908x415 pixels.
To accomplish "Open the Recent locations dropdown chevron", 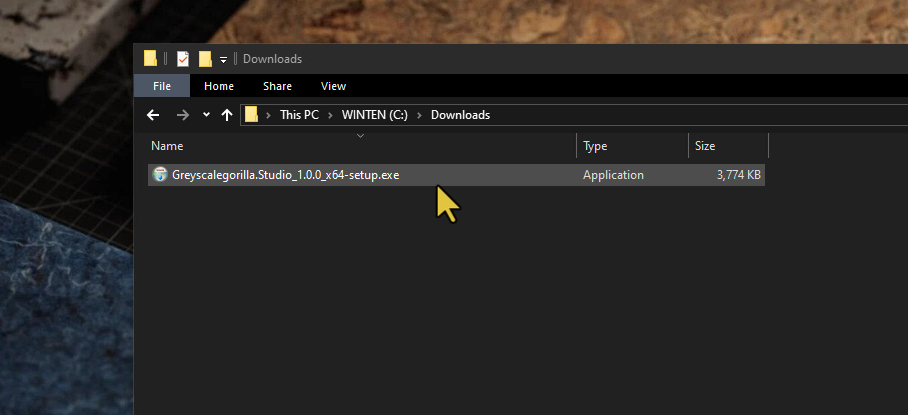I will [206, 115].
